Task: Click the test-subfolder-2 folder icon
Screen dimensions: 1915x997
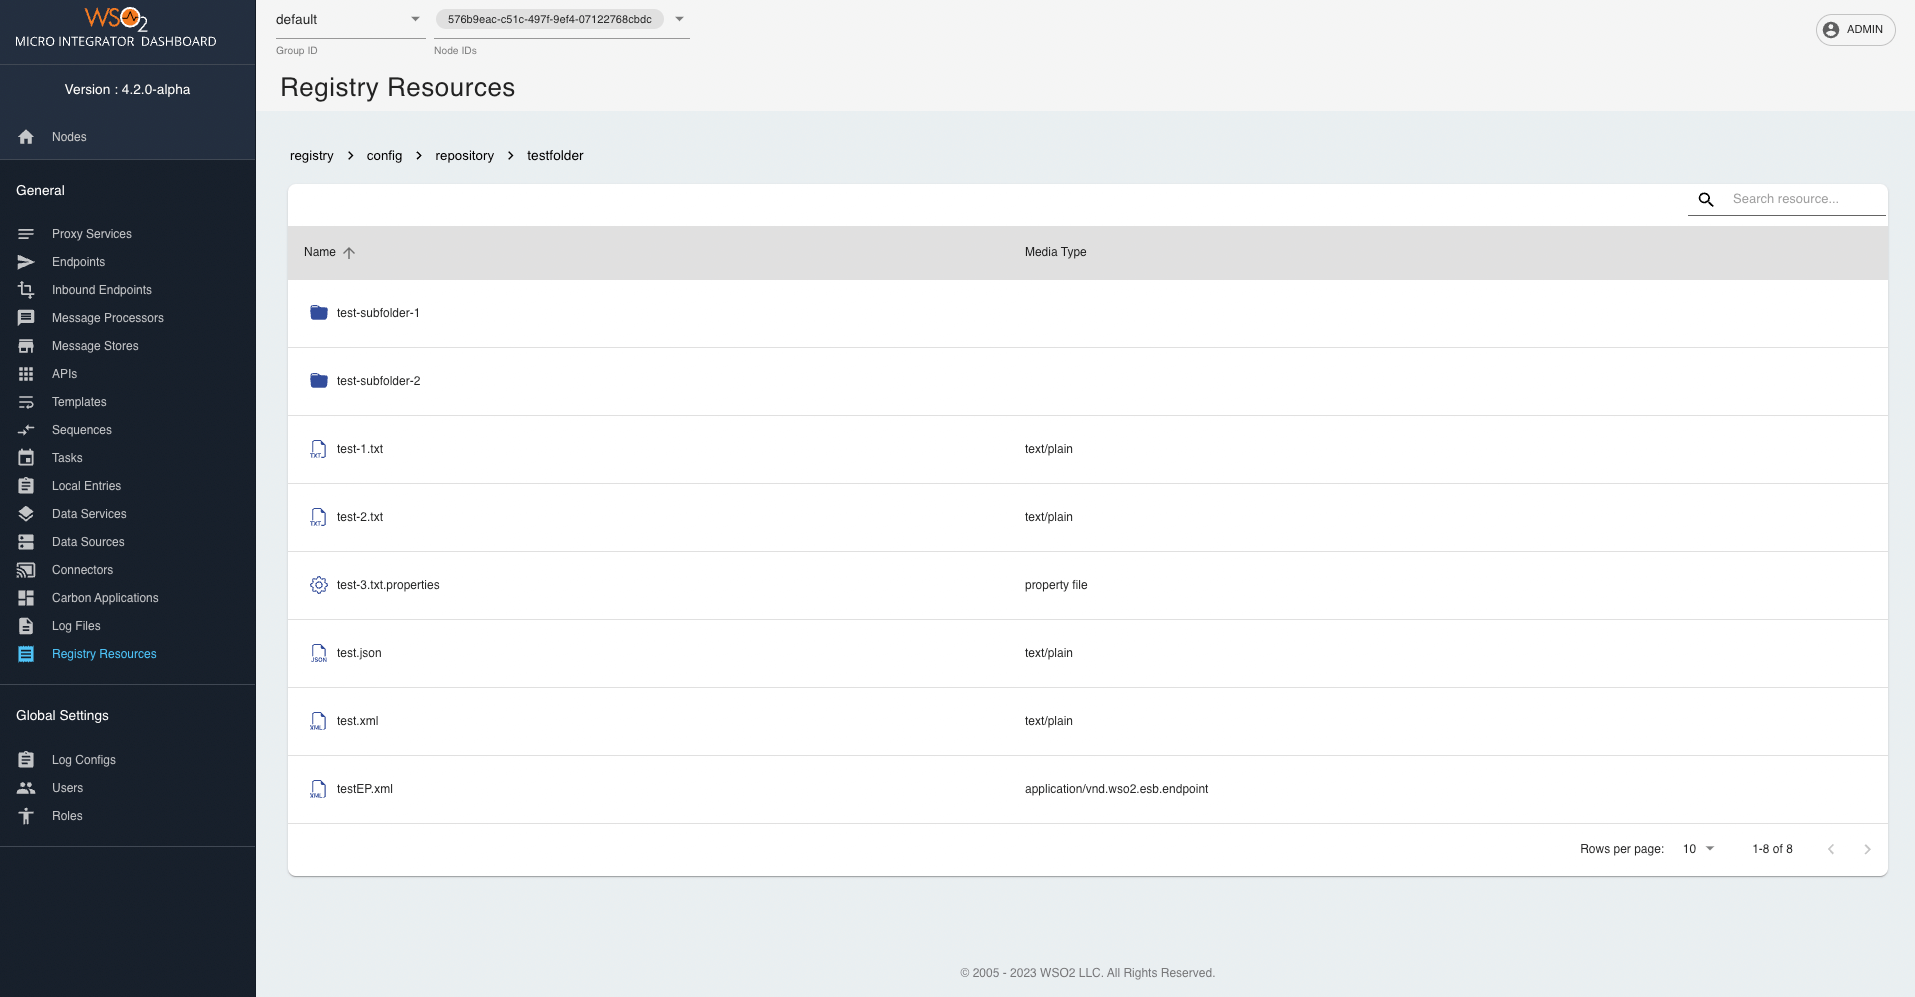Action: pos(319,381)
